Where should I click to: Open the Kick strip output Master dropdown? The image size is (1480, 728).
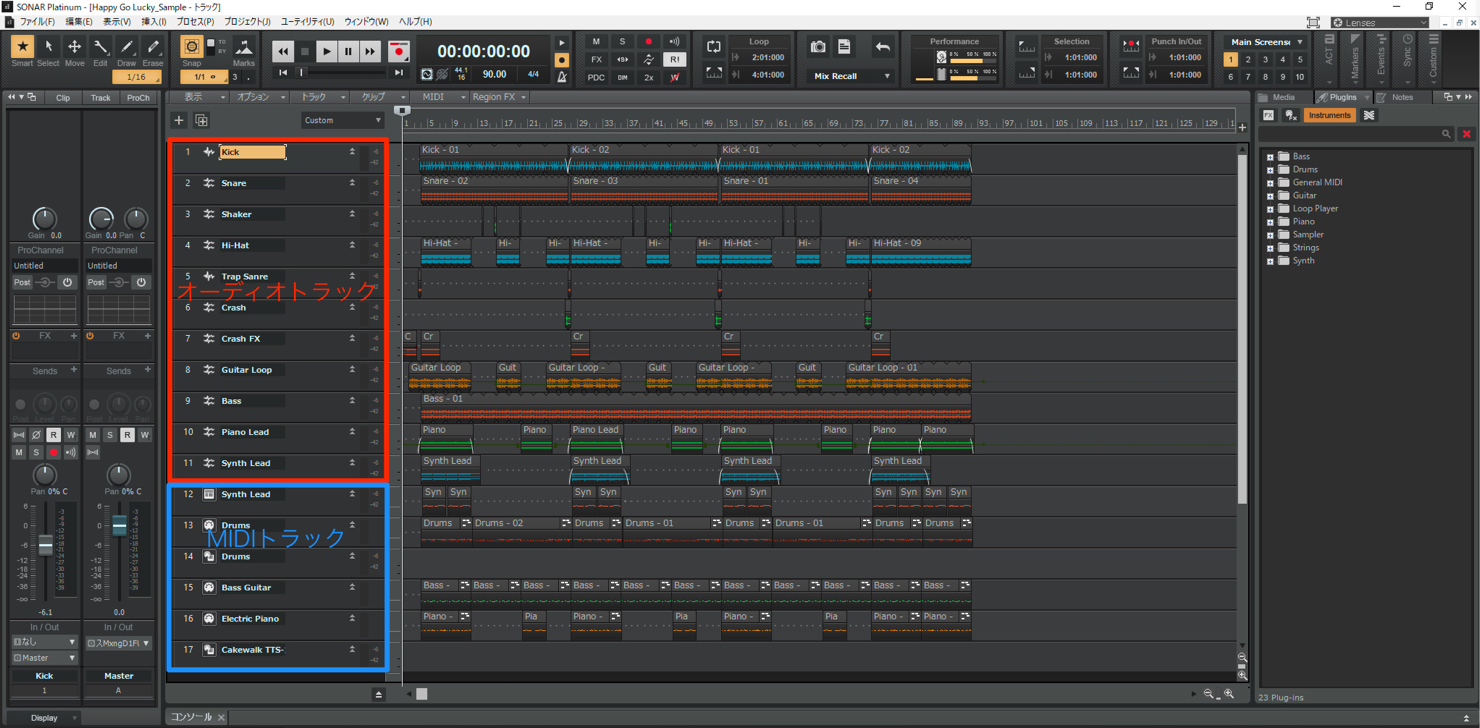[x=44, y=658]
